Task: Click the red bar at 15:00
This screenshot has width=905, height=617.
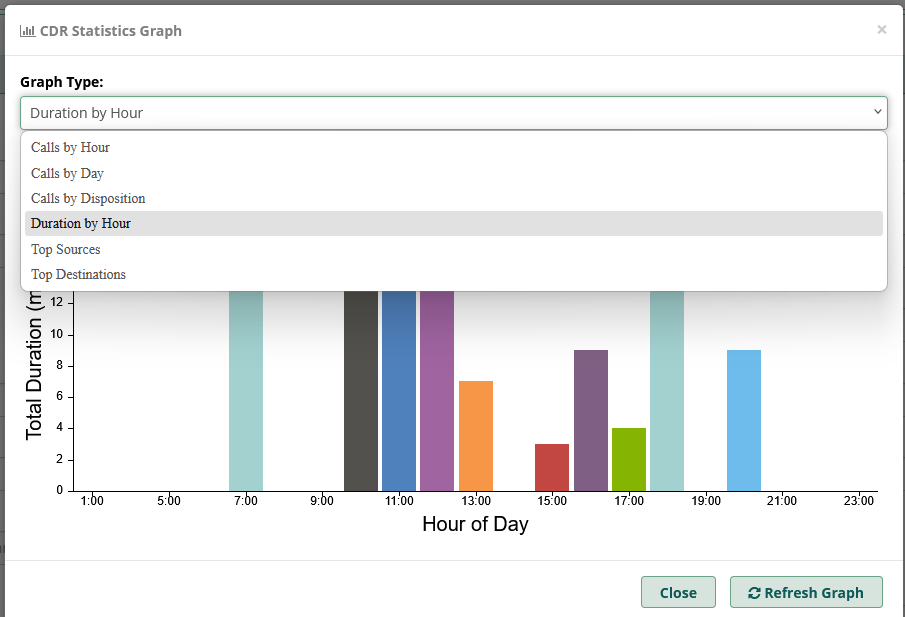Action: click(x=552, y=467)
